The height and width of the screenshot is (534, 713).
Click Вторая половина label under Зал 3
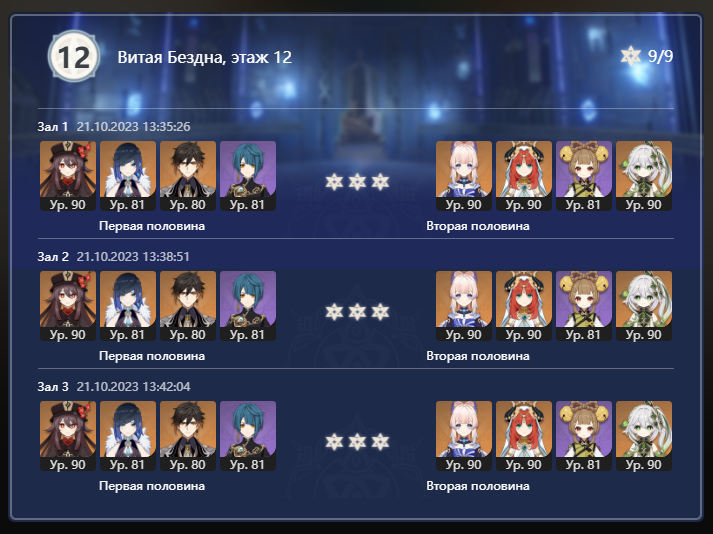pos(478,486)
